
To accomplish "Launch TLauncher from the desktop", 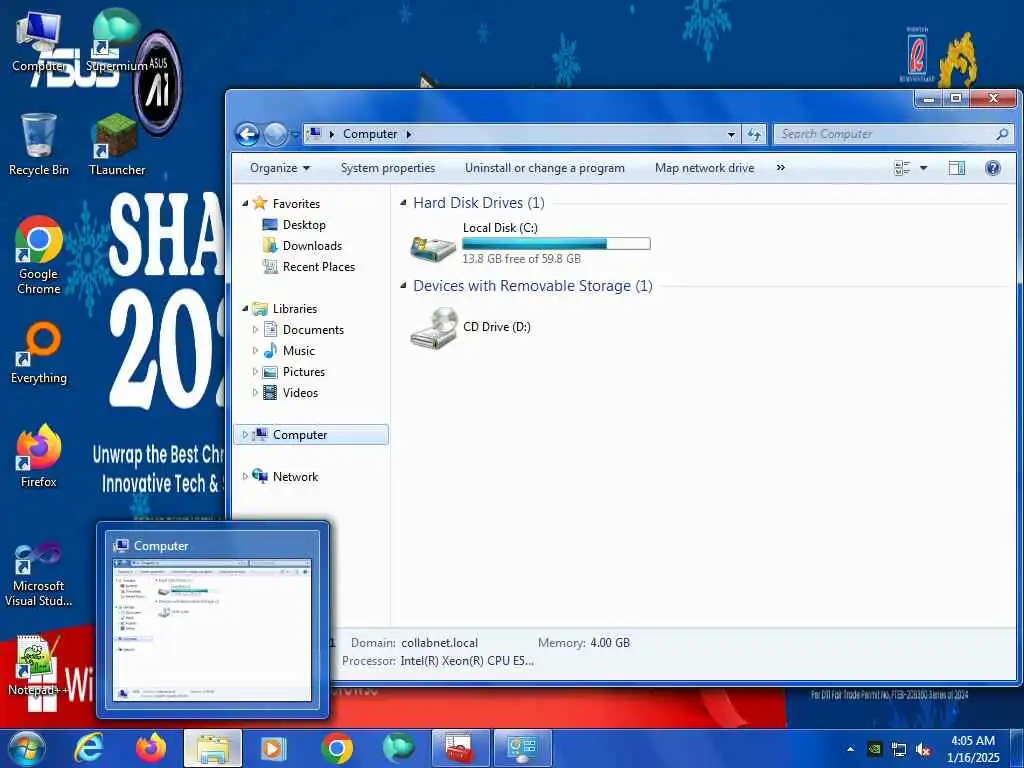I will (x=117, y=145).
